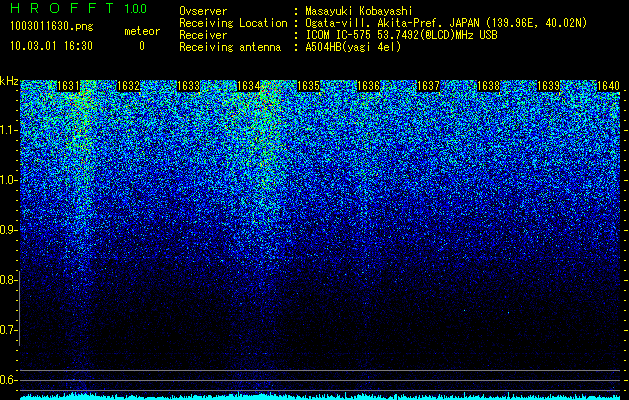Click the meteor count value 0
The width and height of the screenshot is (629, 400).
(142, 46)
